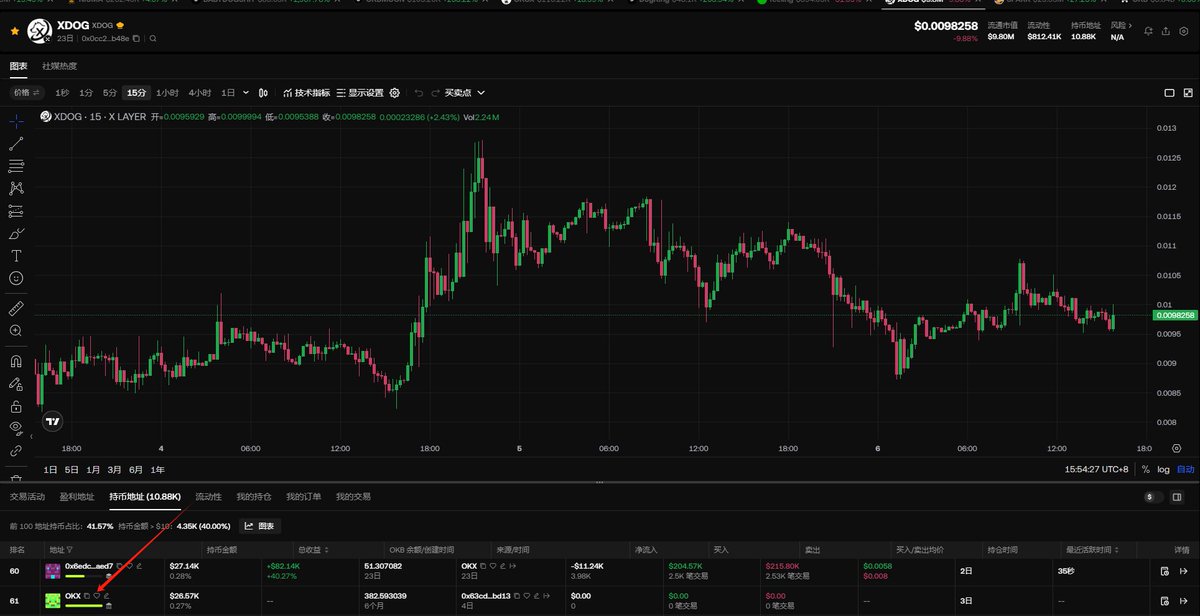Toggle stay-in-drawing-mode lock pencil
The image size is (1200, 616).
tap(16, 383)
